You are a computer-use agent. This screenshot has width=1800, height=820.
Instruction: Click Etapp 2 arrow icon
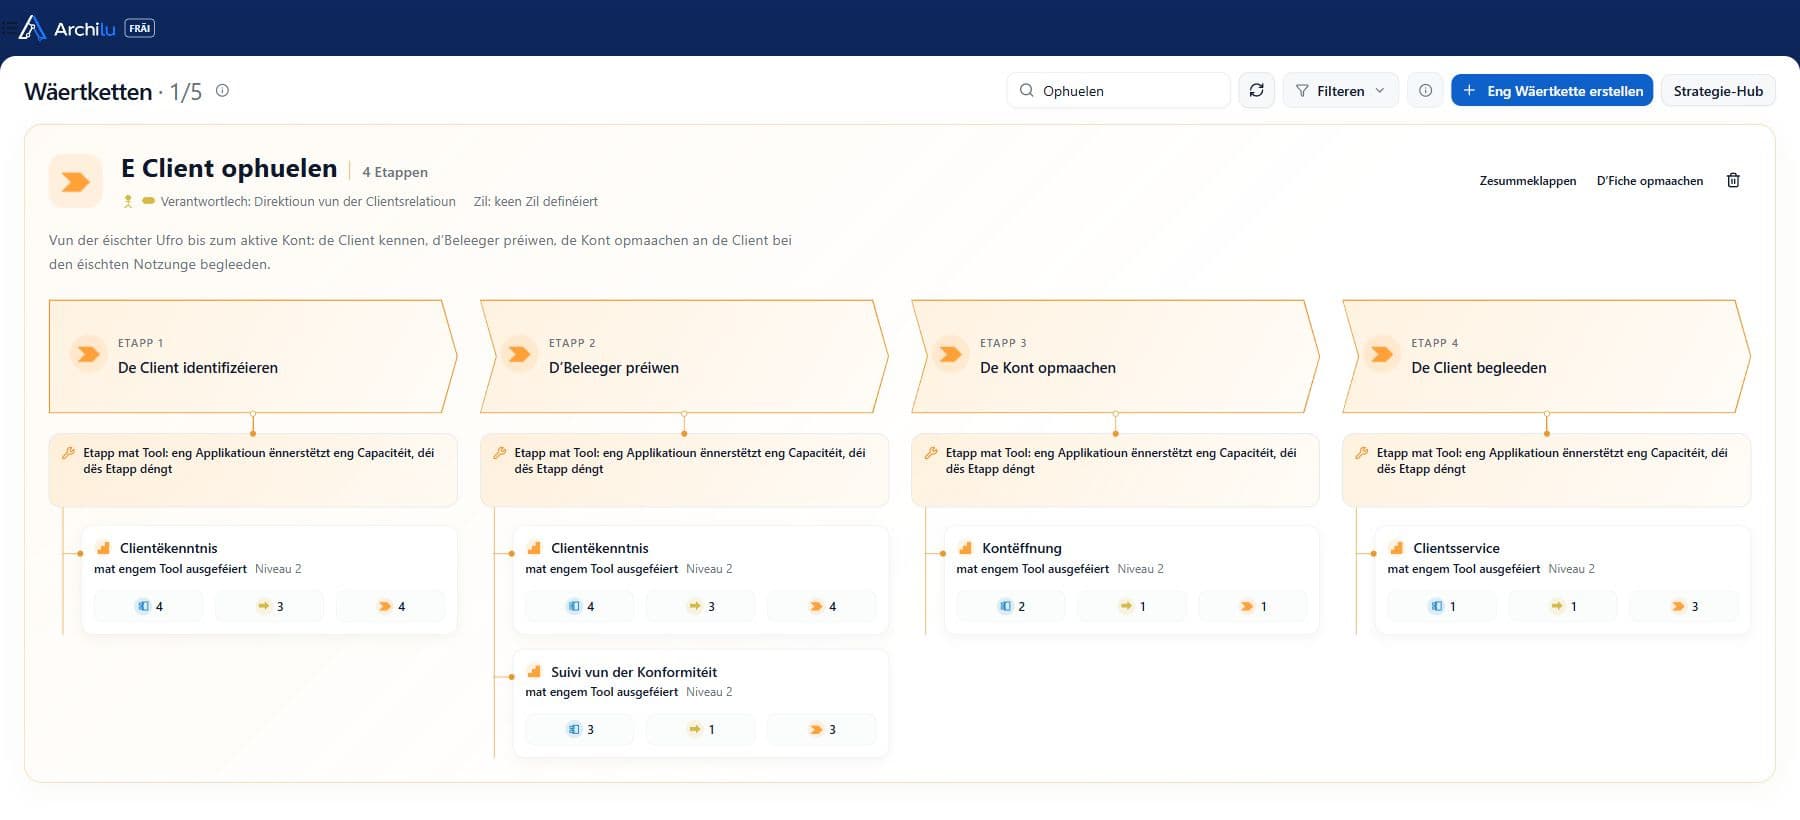click(x=519, y=354)
